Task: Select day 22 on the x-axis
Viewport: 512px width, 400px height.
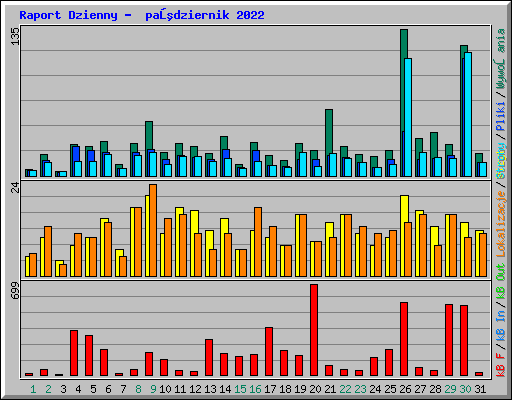Action: (345, 389)
